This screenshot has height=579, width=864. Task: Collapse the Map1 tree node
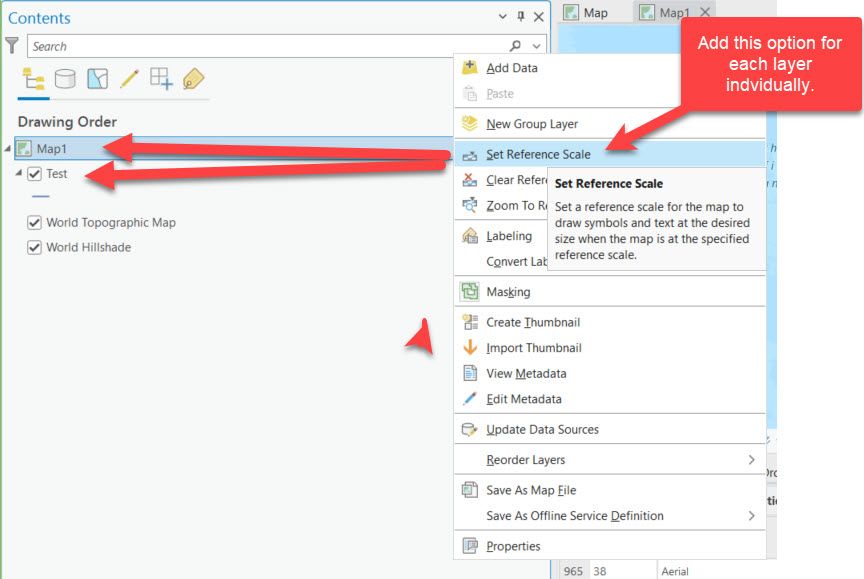tap(8, 149)
